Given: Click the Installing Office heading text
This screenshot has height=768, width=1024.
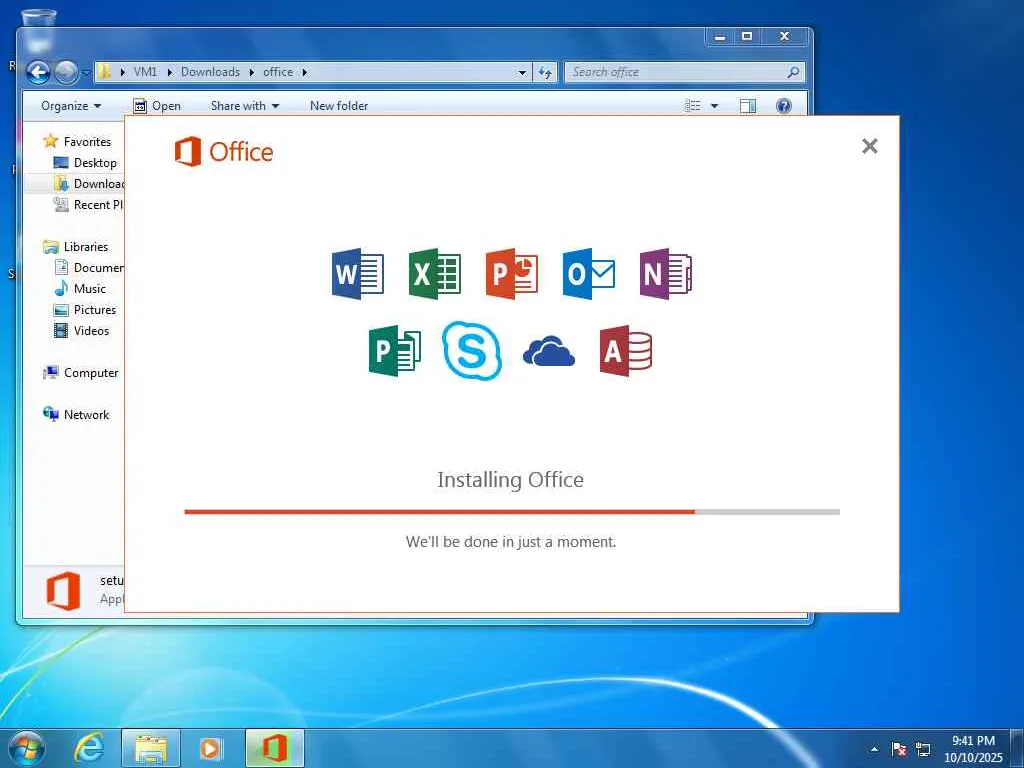Looking at the screenshot, I should pyautogui.click(x=510, y=479).
